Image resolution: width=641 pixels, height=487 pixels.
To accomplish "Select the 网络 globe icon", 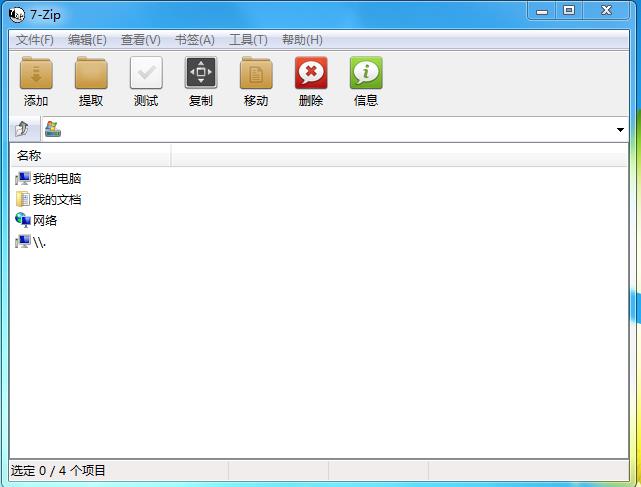I will 23,220.
